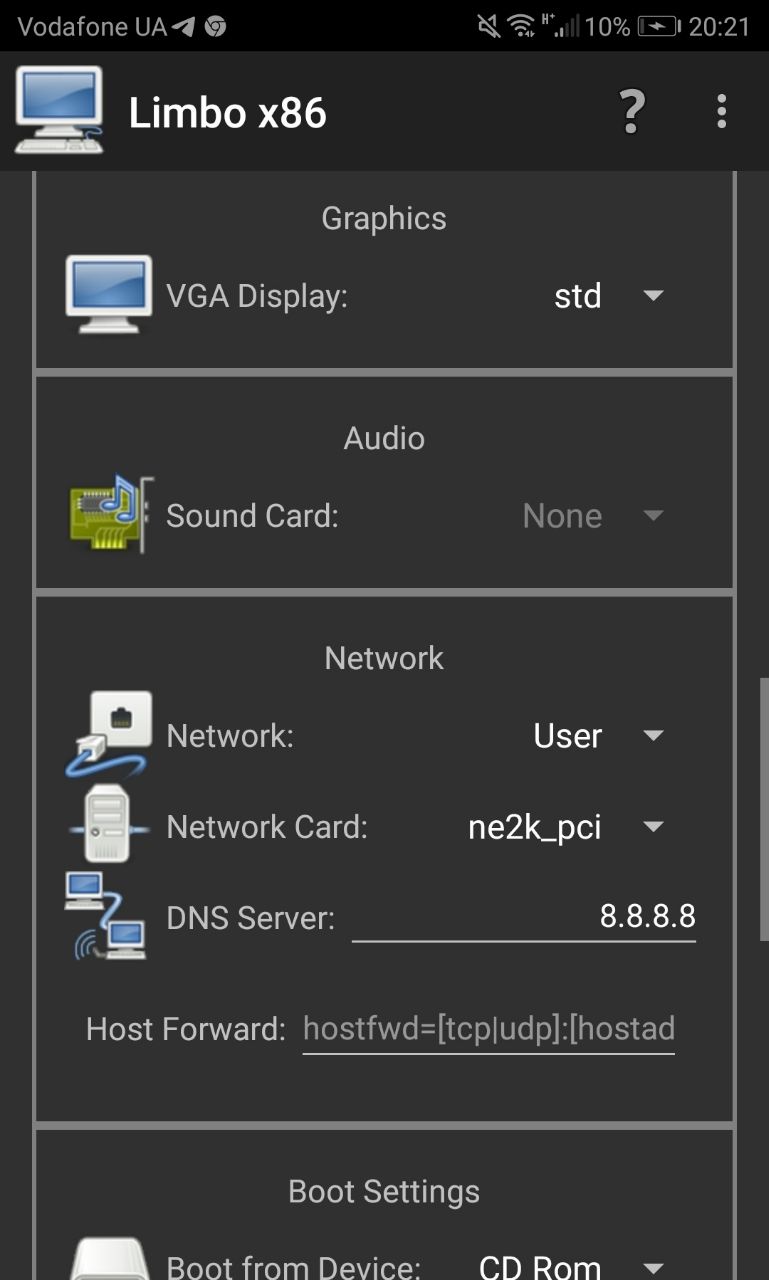Tap the Sound Card: label
The image size is (769, 1280).
point(252,516)
